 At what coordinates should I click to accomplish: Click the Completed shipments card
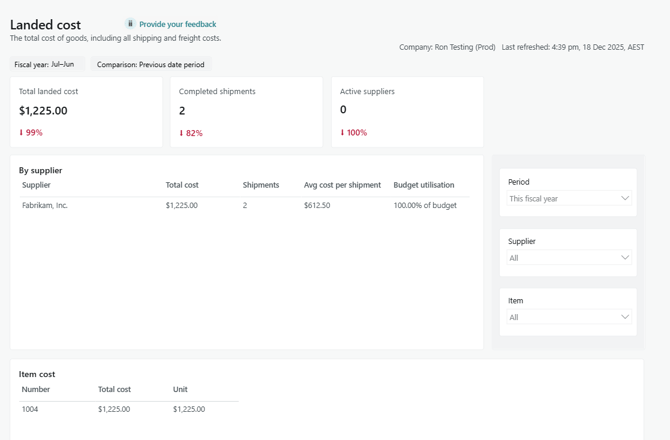tap(246, 112)
